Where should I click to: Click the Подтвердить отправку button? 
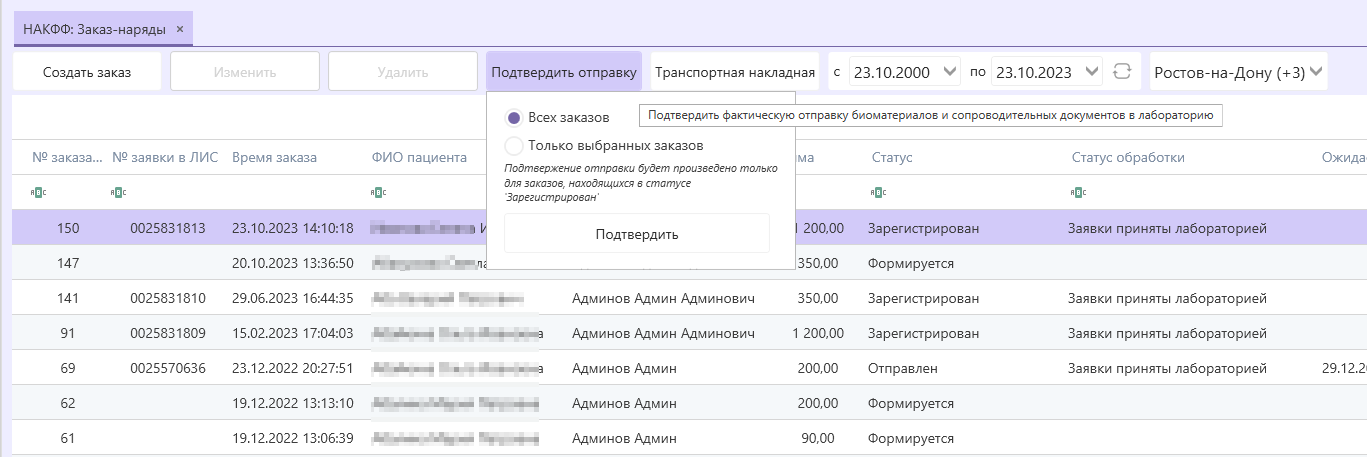pyautogui.click(x=564, y=72)
